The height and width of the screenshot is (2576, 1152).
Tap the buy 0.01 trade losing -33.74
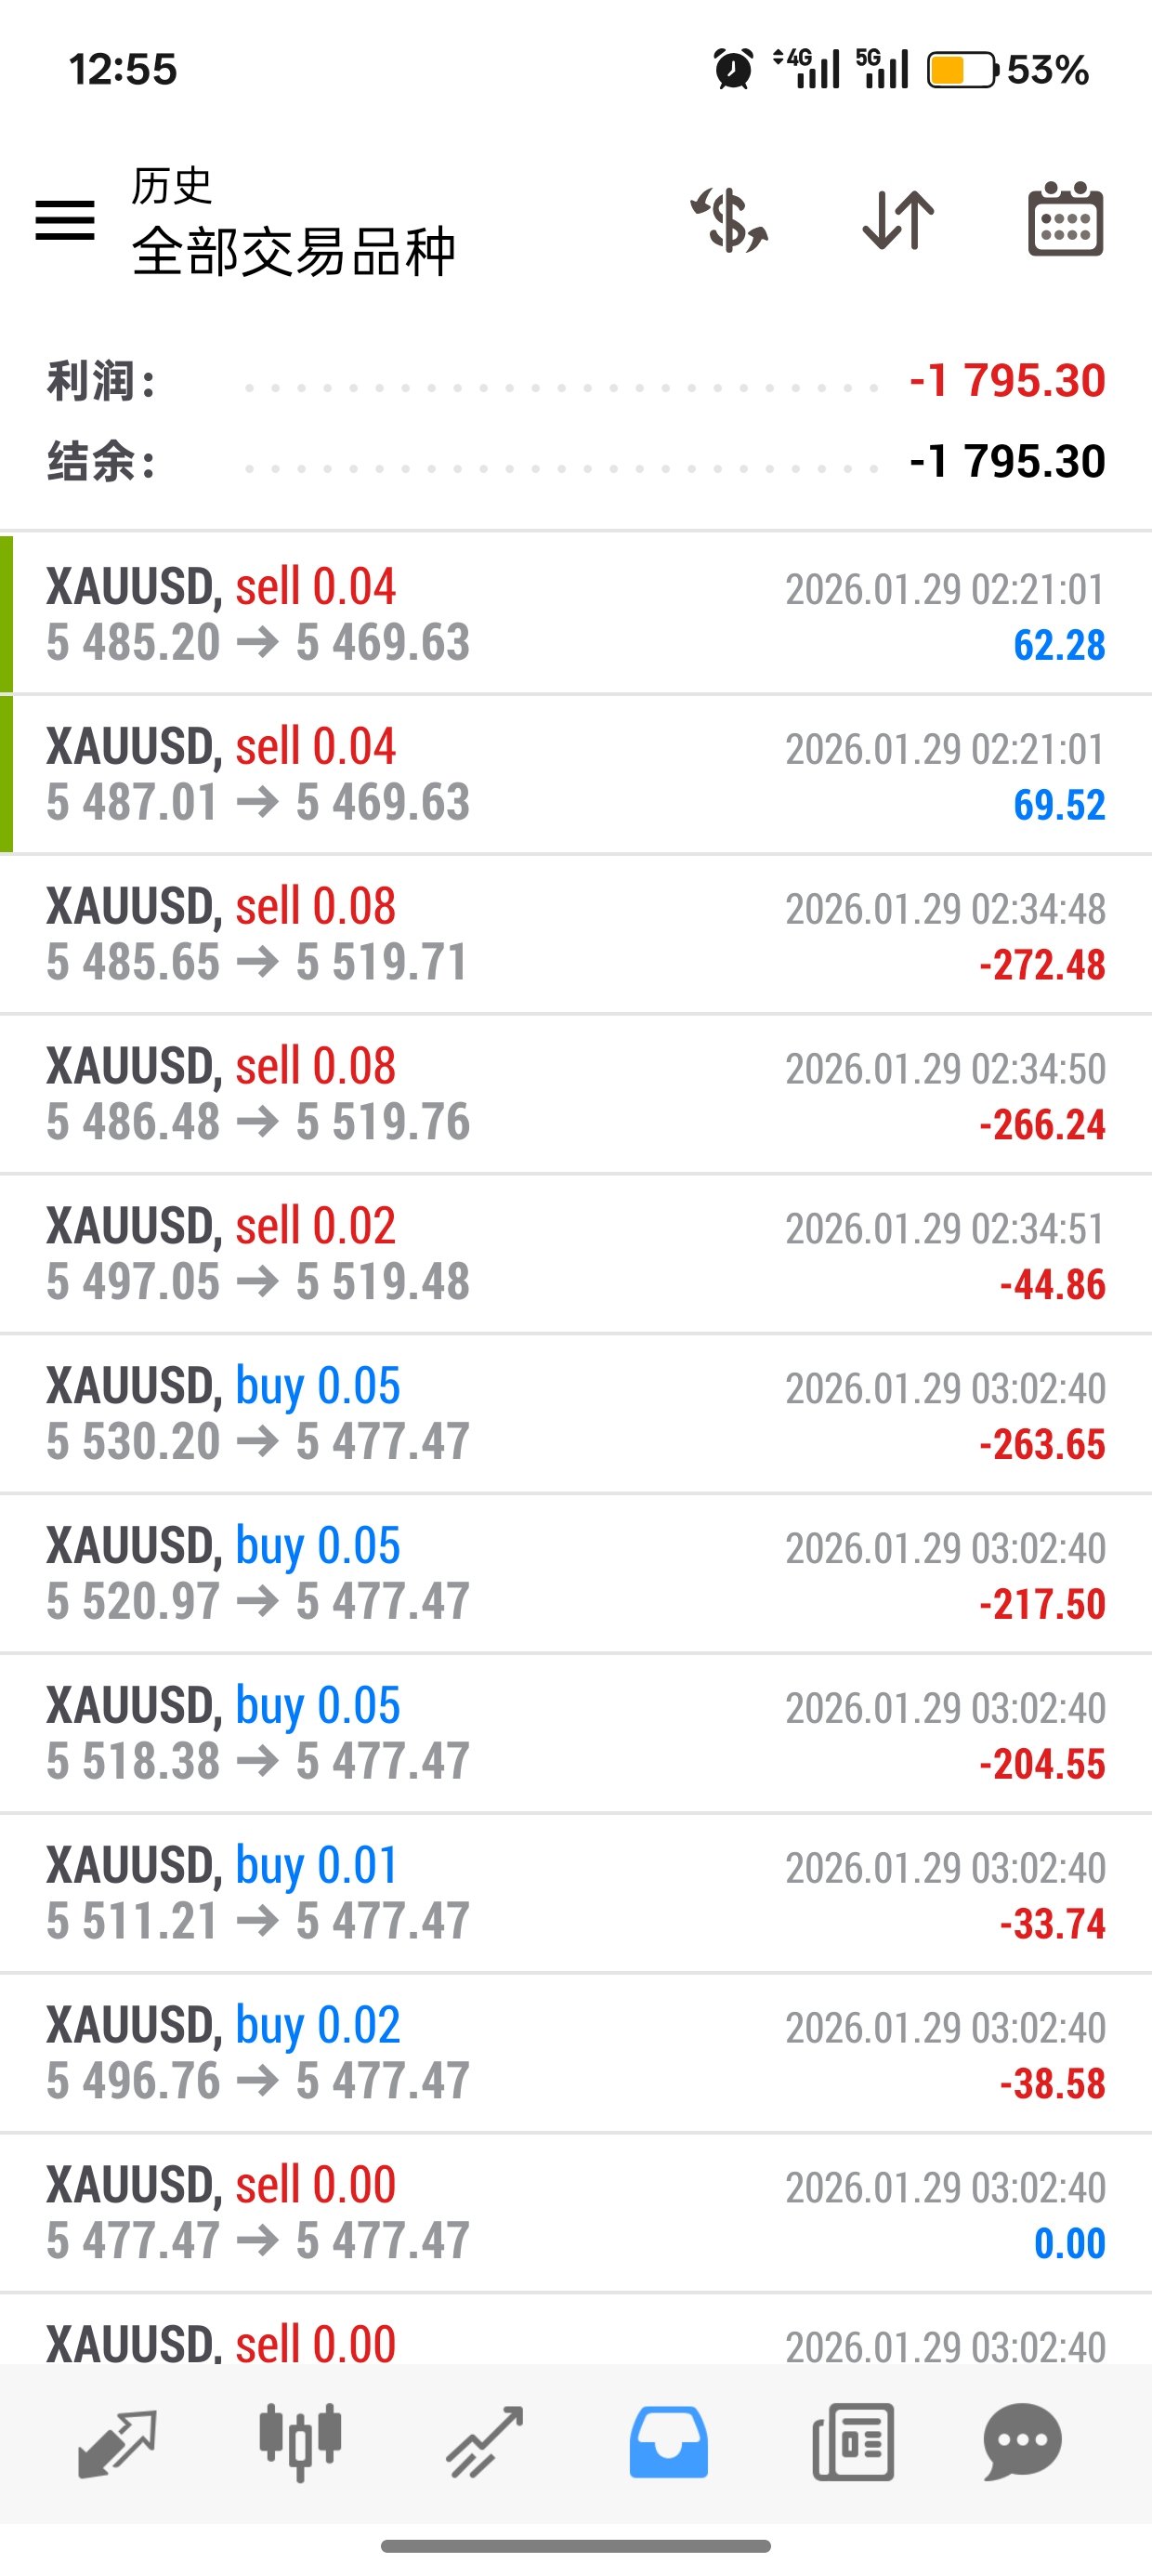[576, 1894]
